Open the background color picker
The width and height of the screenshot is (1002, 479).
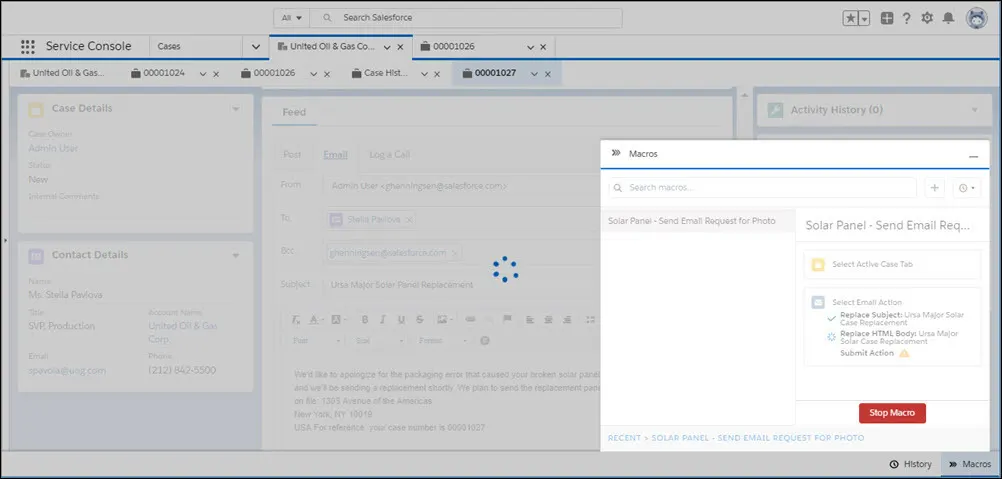coord(337,319)
